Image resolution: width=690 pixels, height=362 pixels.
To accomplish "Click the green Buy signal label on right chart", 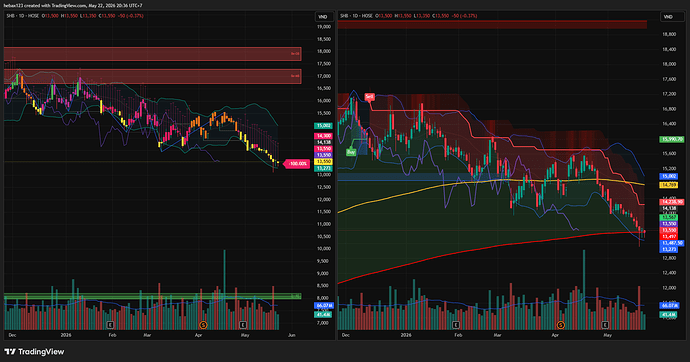I will coord(351,152).
